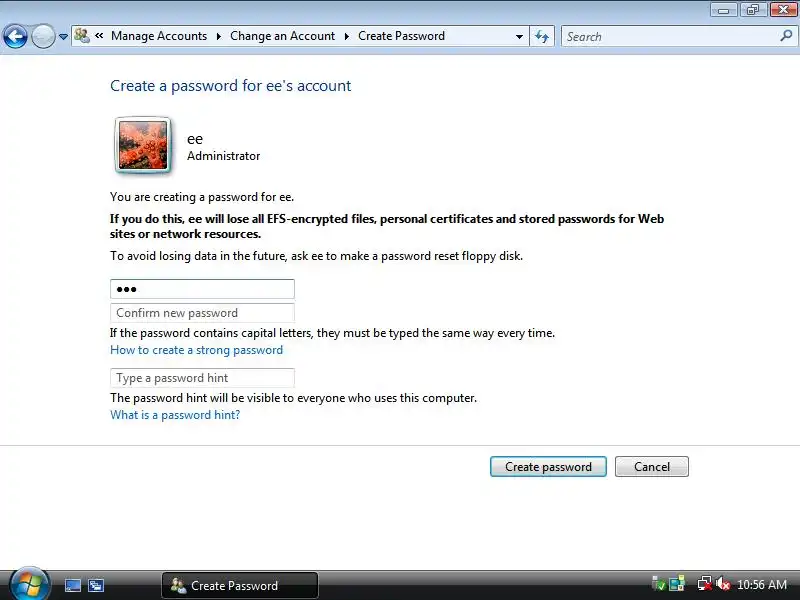Click the greyed Forward navigation arrow
This screenshot has height=600, width=800.
[43, 37]
